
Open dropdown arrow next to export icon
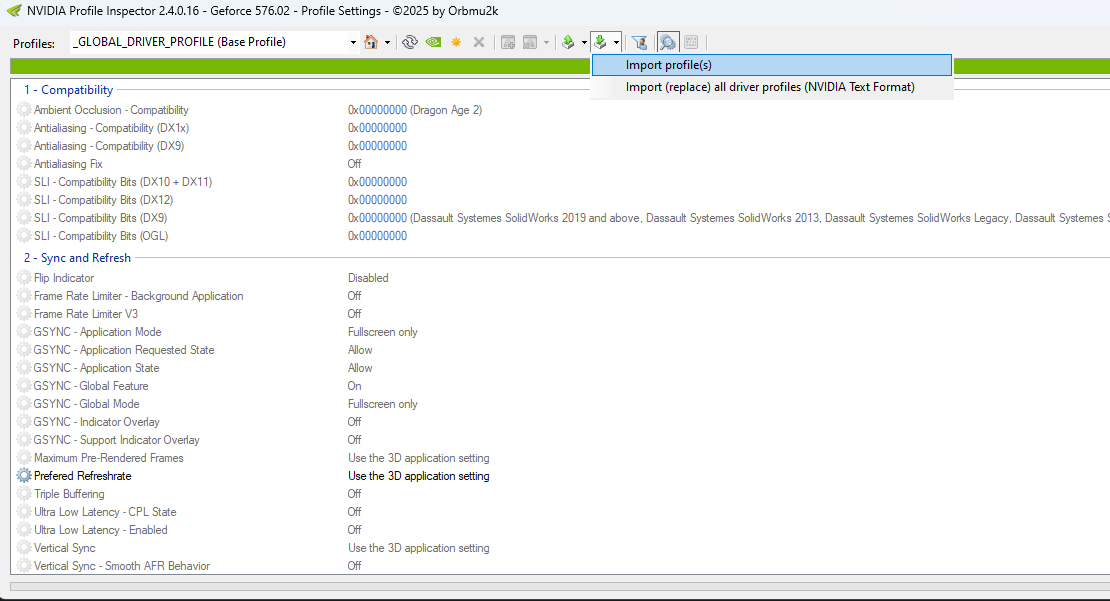(x=583, y=42)
